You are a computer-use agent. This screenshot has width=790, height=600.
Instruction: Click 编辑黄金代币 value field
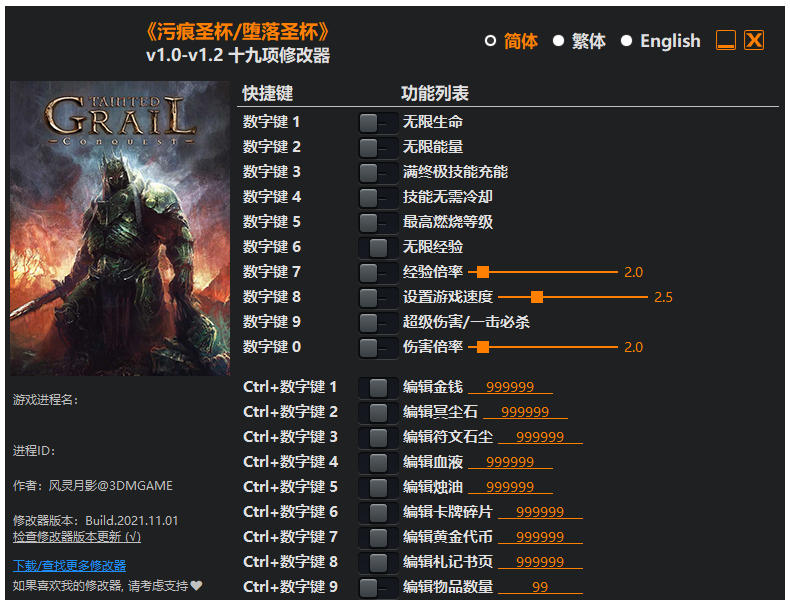541,538
